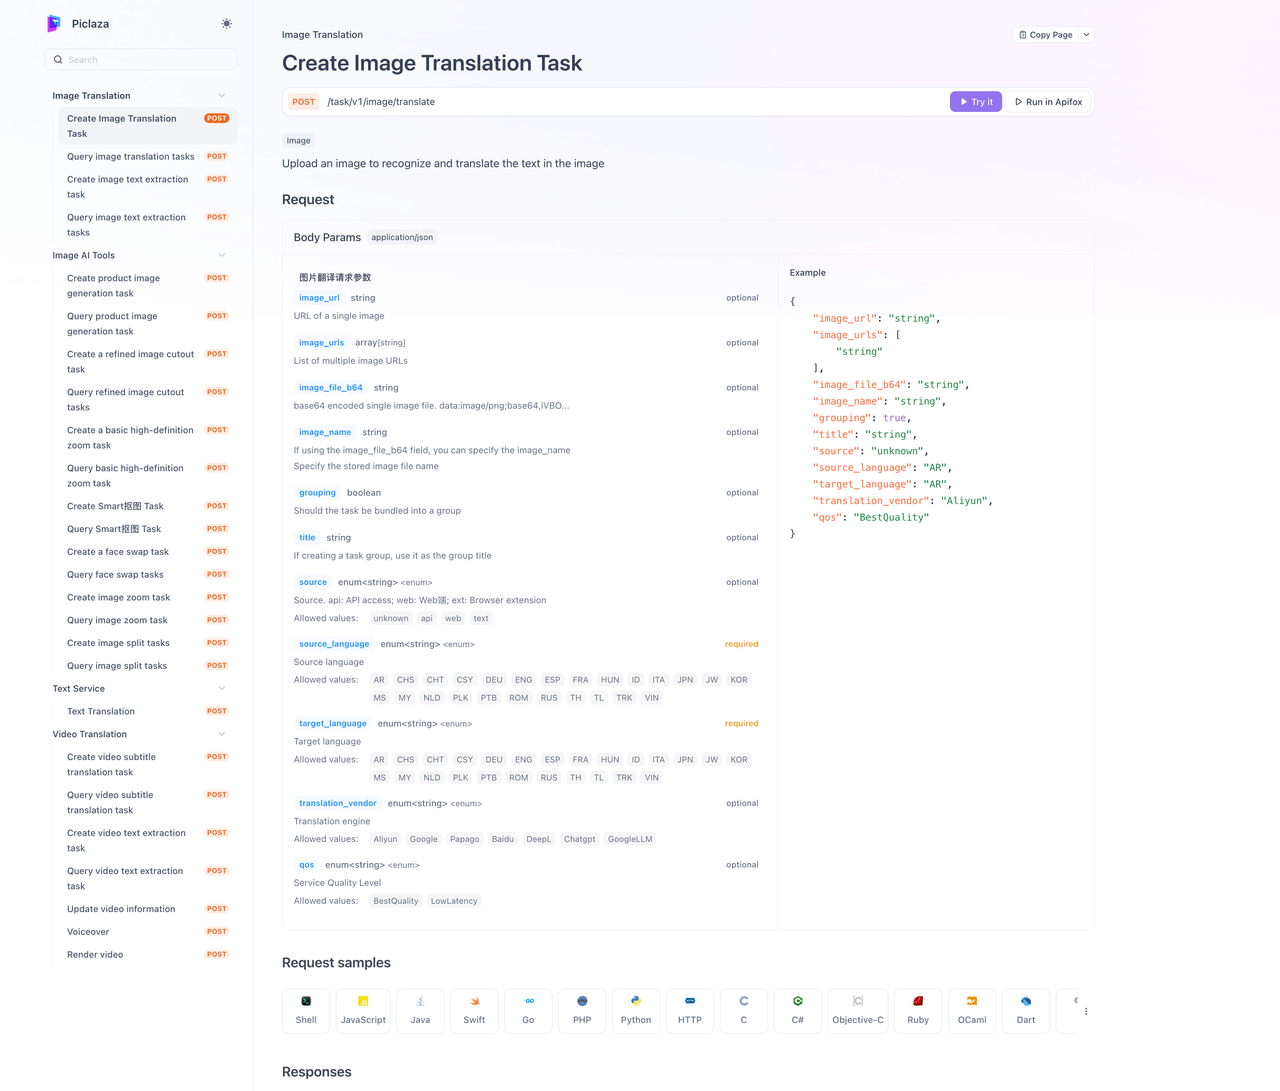Select the Shell request sample icon

click(x=306, y=1001)
